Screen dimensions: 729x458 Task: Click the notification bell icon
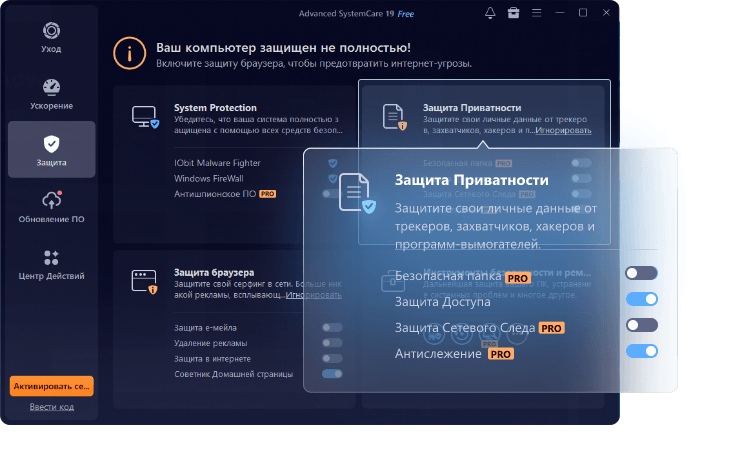pyautogui.click(x=490, y=13)
